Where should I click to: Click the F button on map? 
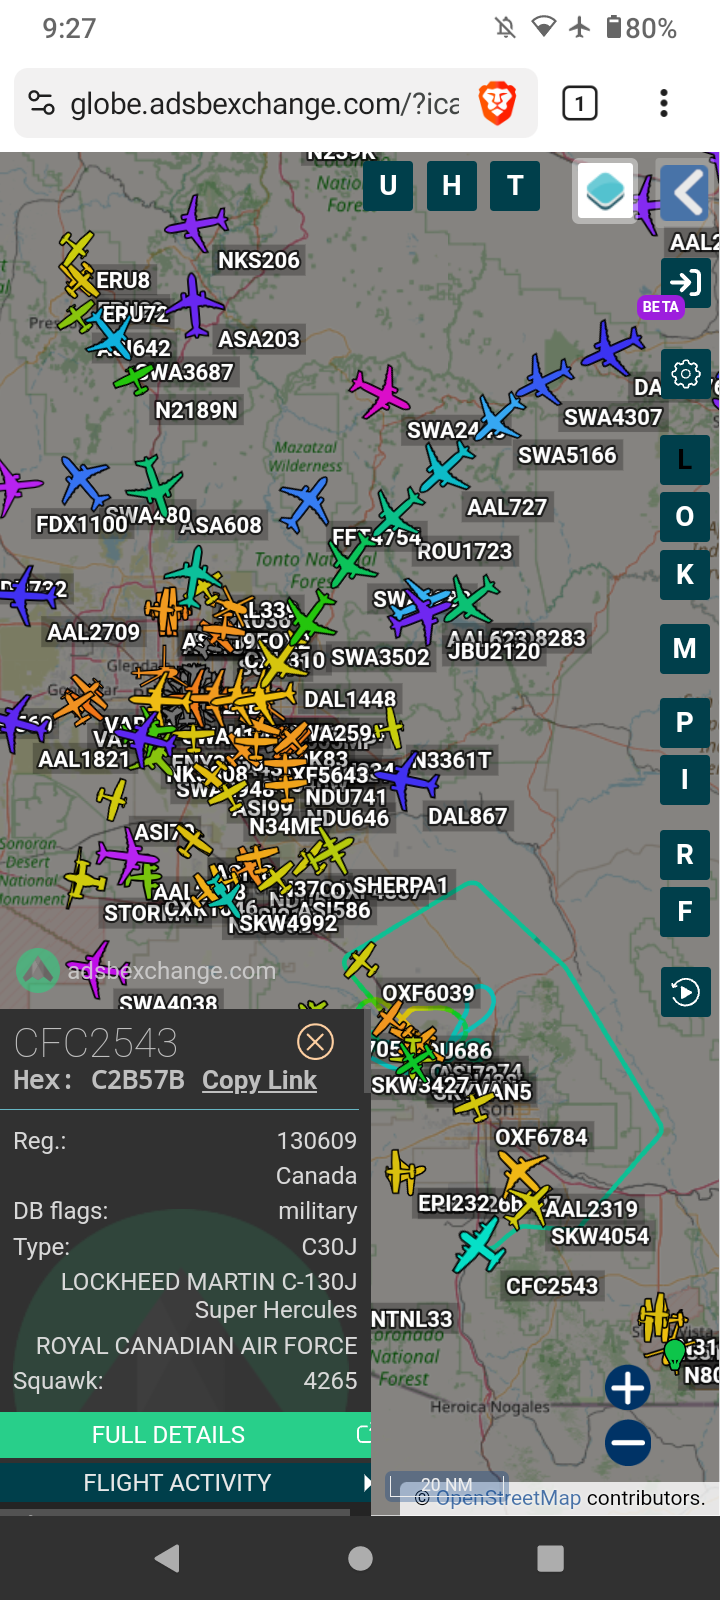click(x=685, y=912)
